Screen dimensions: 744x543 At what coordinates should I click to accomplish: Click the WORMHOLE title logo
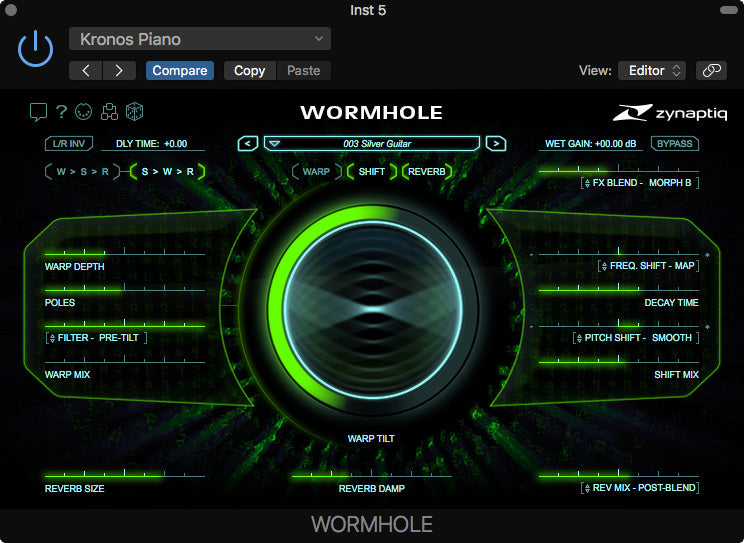pyautogui.click(x=372, y=112)
